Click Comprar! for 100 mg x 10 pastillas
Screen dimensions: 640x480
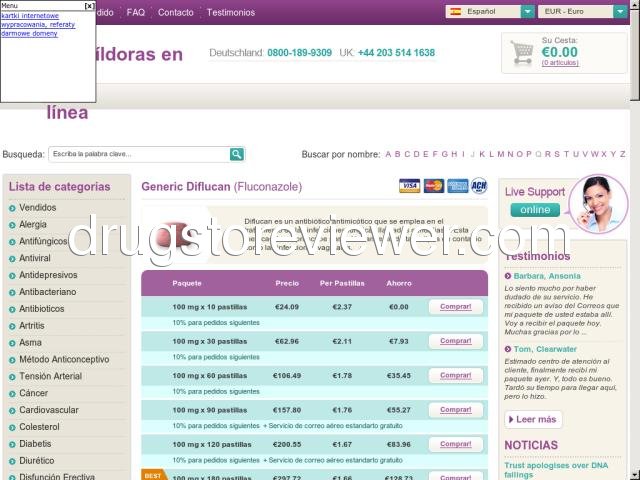tap(456, 307)
